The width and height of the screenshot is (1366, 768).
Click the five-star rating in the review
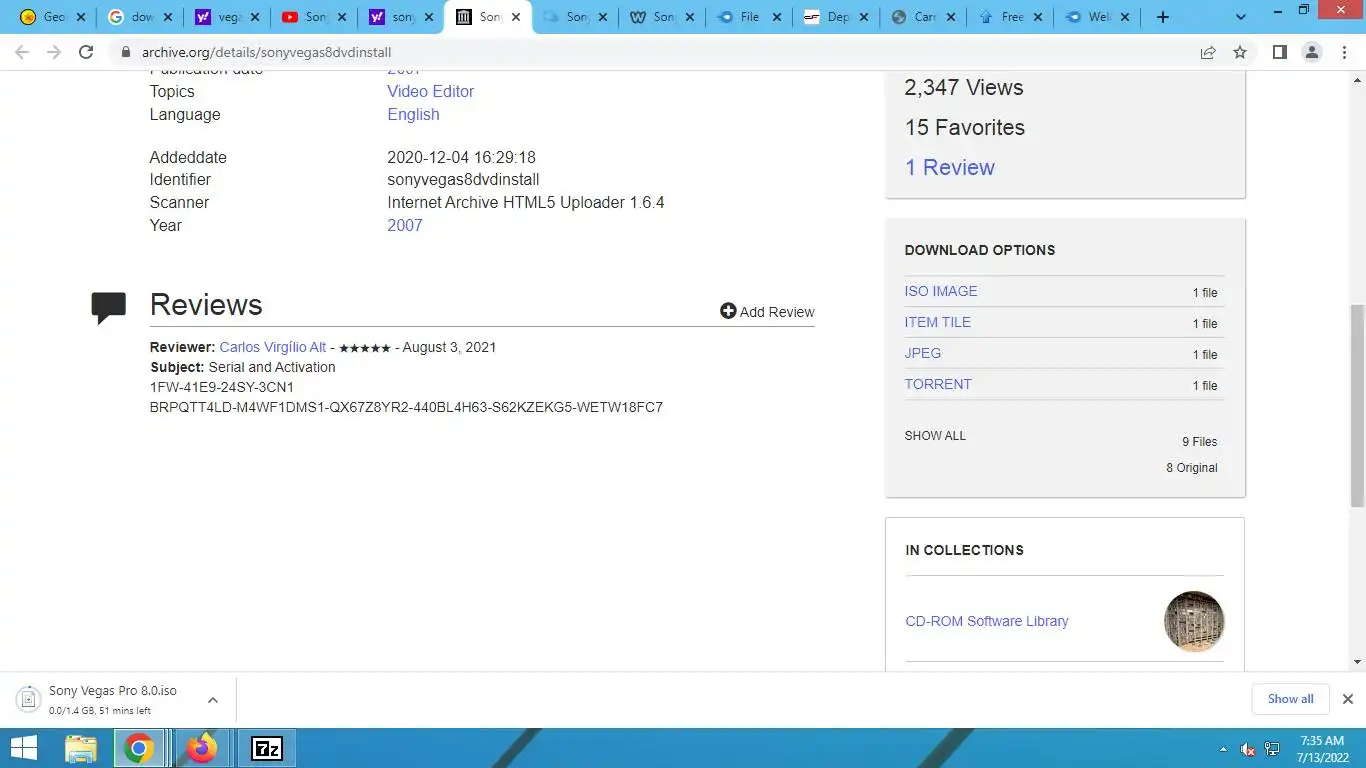point(365,348)
